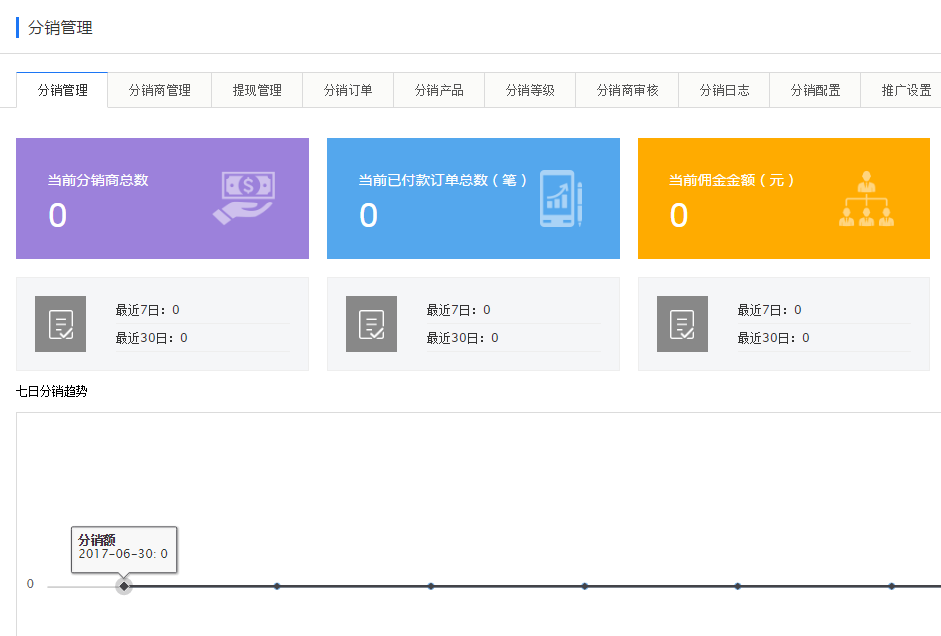The height and width of the screenshot is (636, 941).
Task: Click the highlighted diamond data point on the trend chart
Action: pos(123,584)
